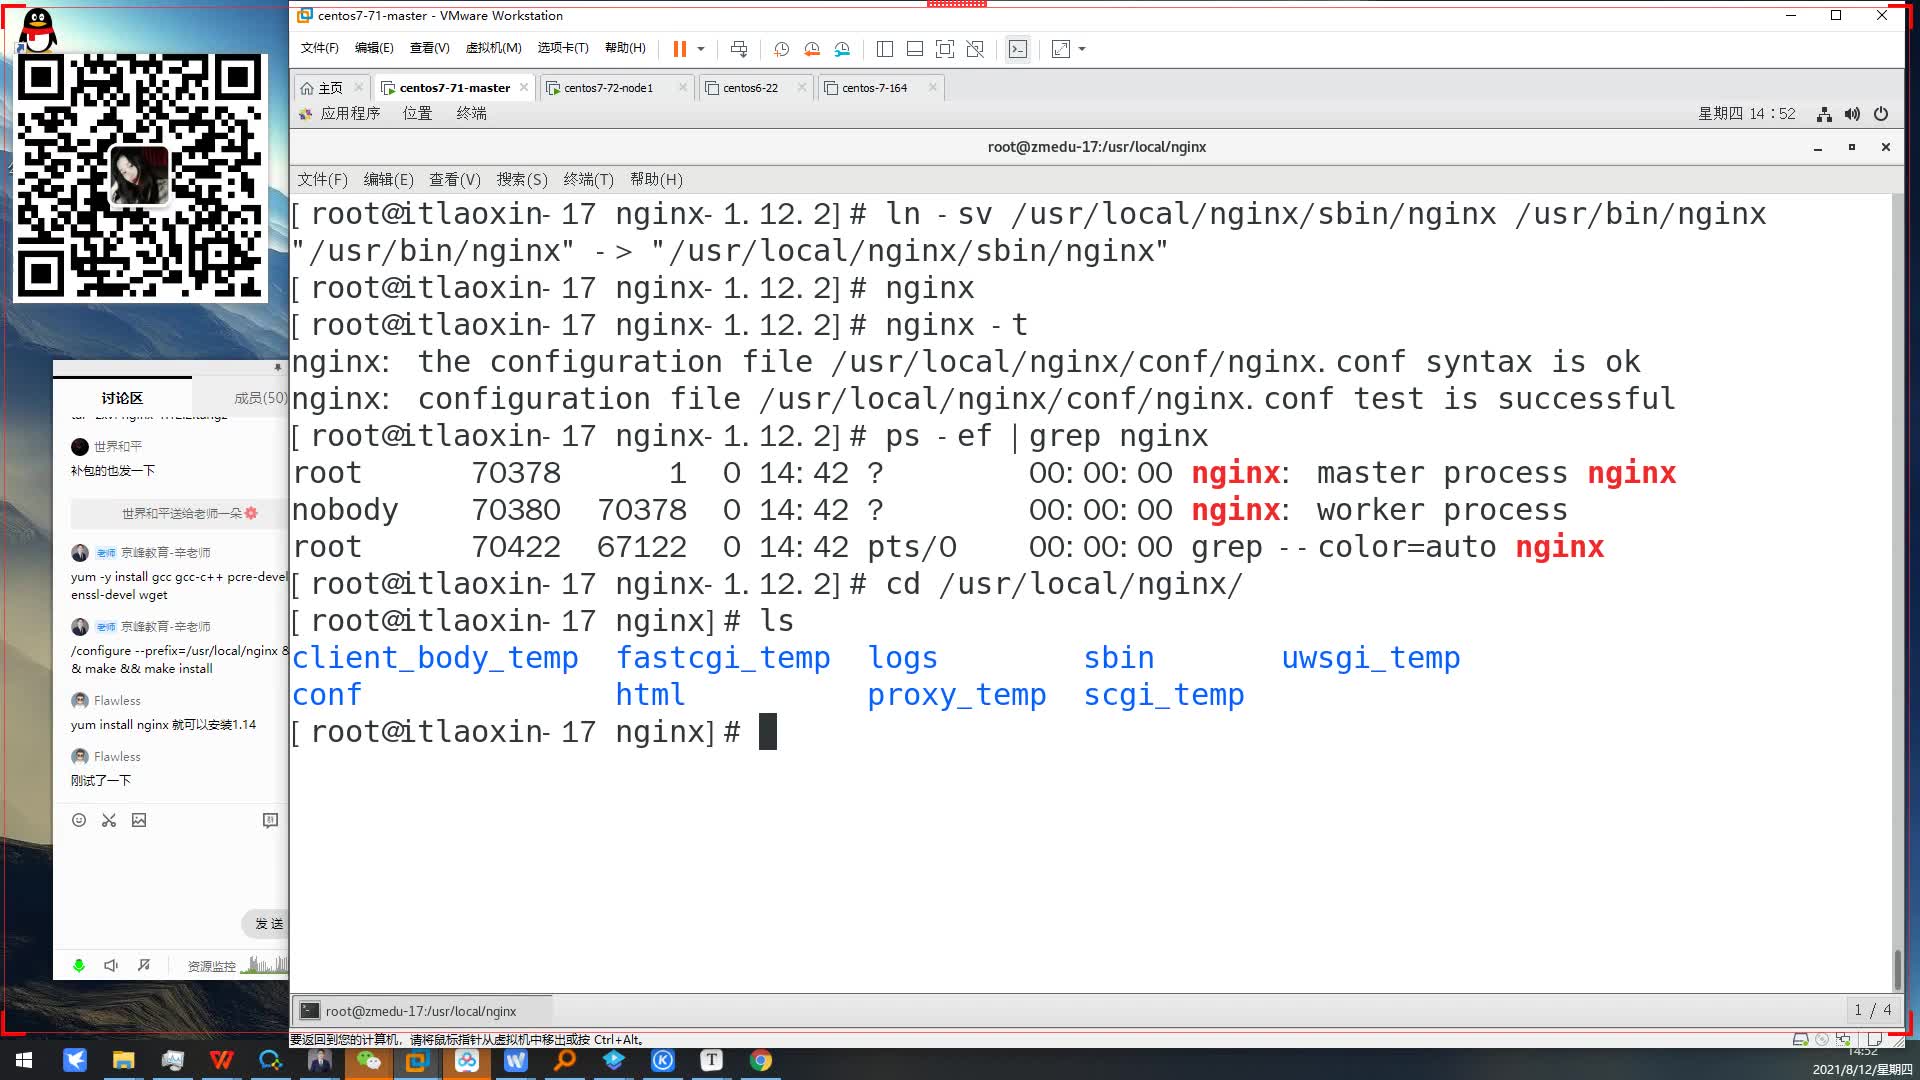Take a snapshot of this virtual machine
Image resolution: width=1920 pixels, height=1080 pixels.
coord(782,49)
